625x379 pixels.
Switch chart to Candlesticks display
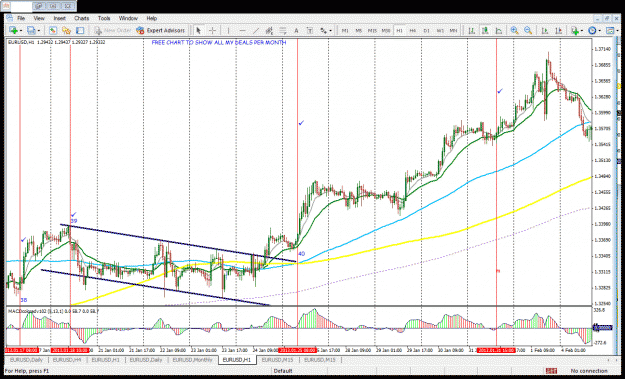485,31
